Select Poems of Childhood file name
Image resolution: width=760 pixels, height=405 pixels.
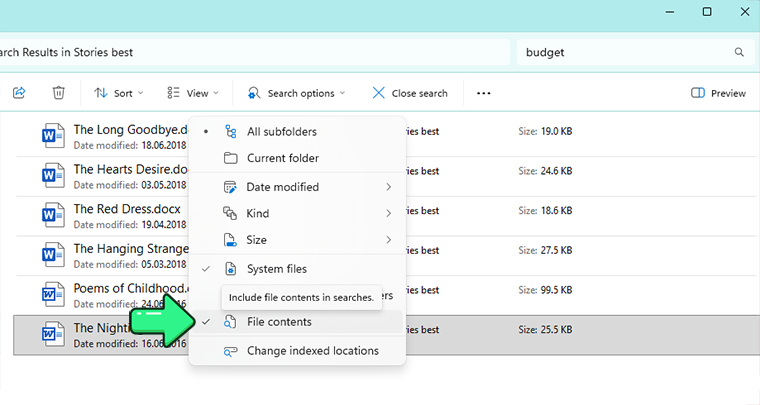[x=131, y=289]
